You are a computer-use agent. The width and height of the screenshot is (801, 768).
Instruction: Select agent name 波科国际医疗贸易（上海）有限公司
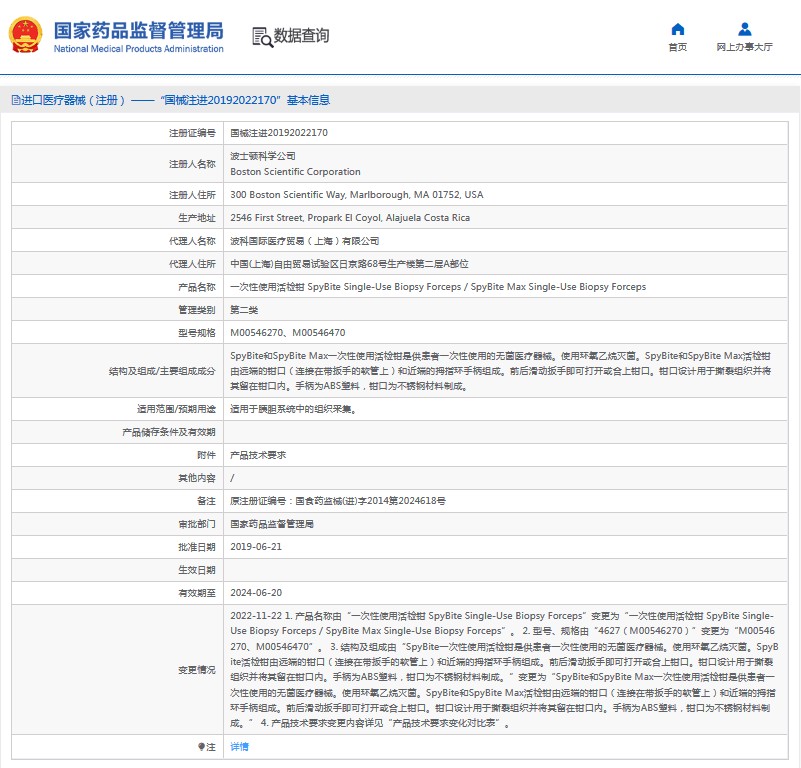pyautogui.click(x=304, y=241)
